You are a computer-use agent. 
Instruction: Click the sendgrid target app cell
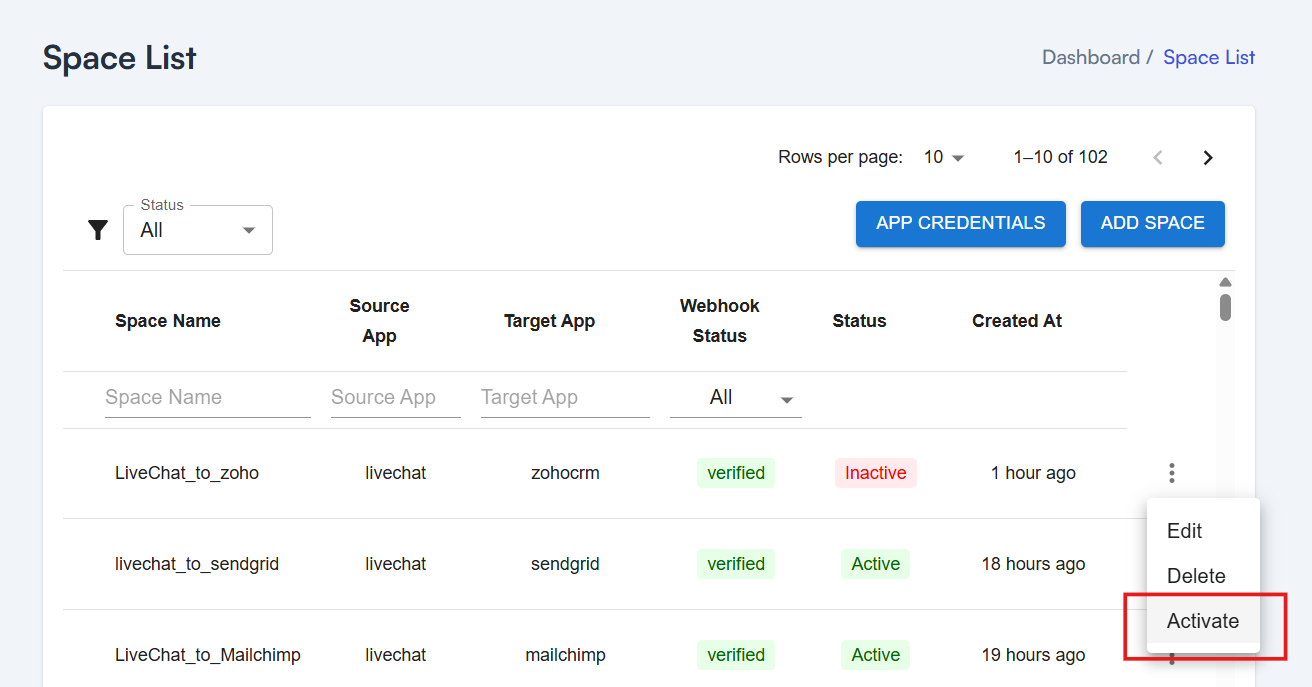(x=565, y=564)
